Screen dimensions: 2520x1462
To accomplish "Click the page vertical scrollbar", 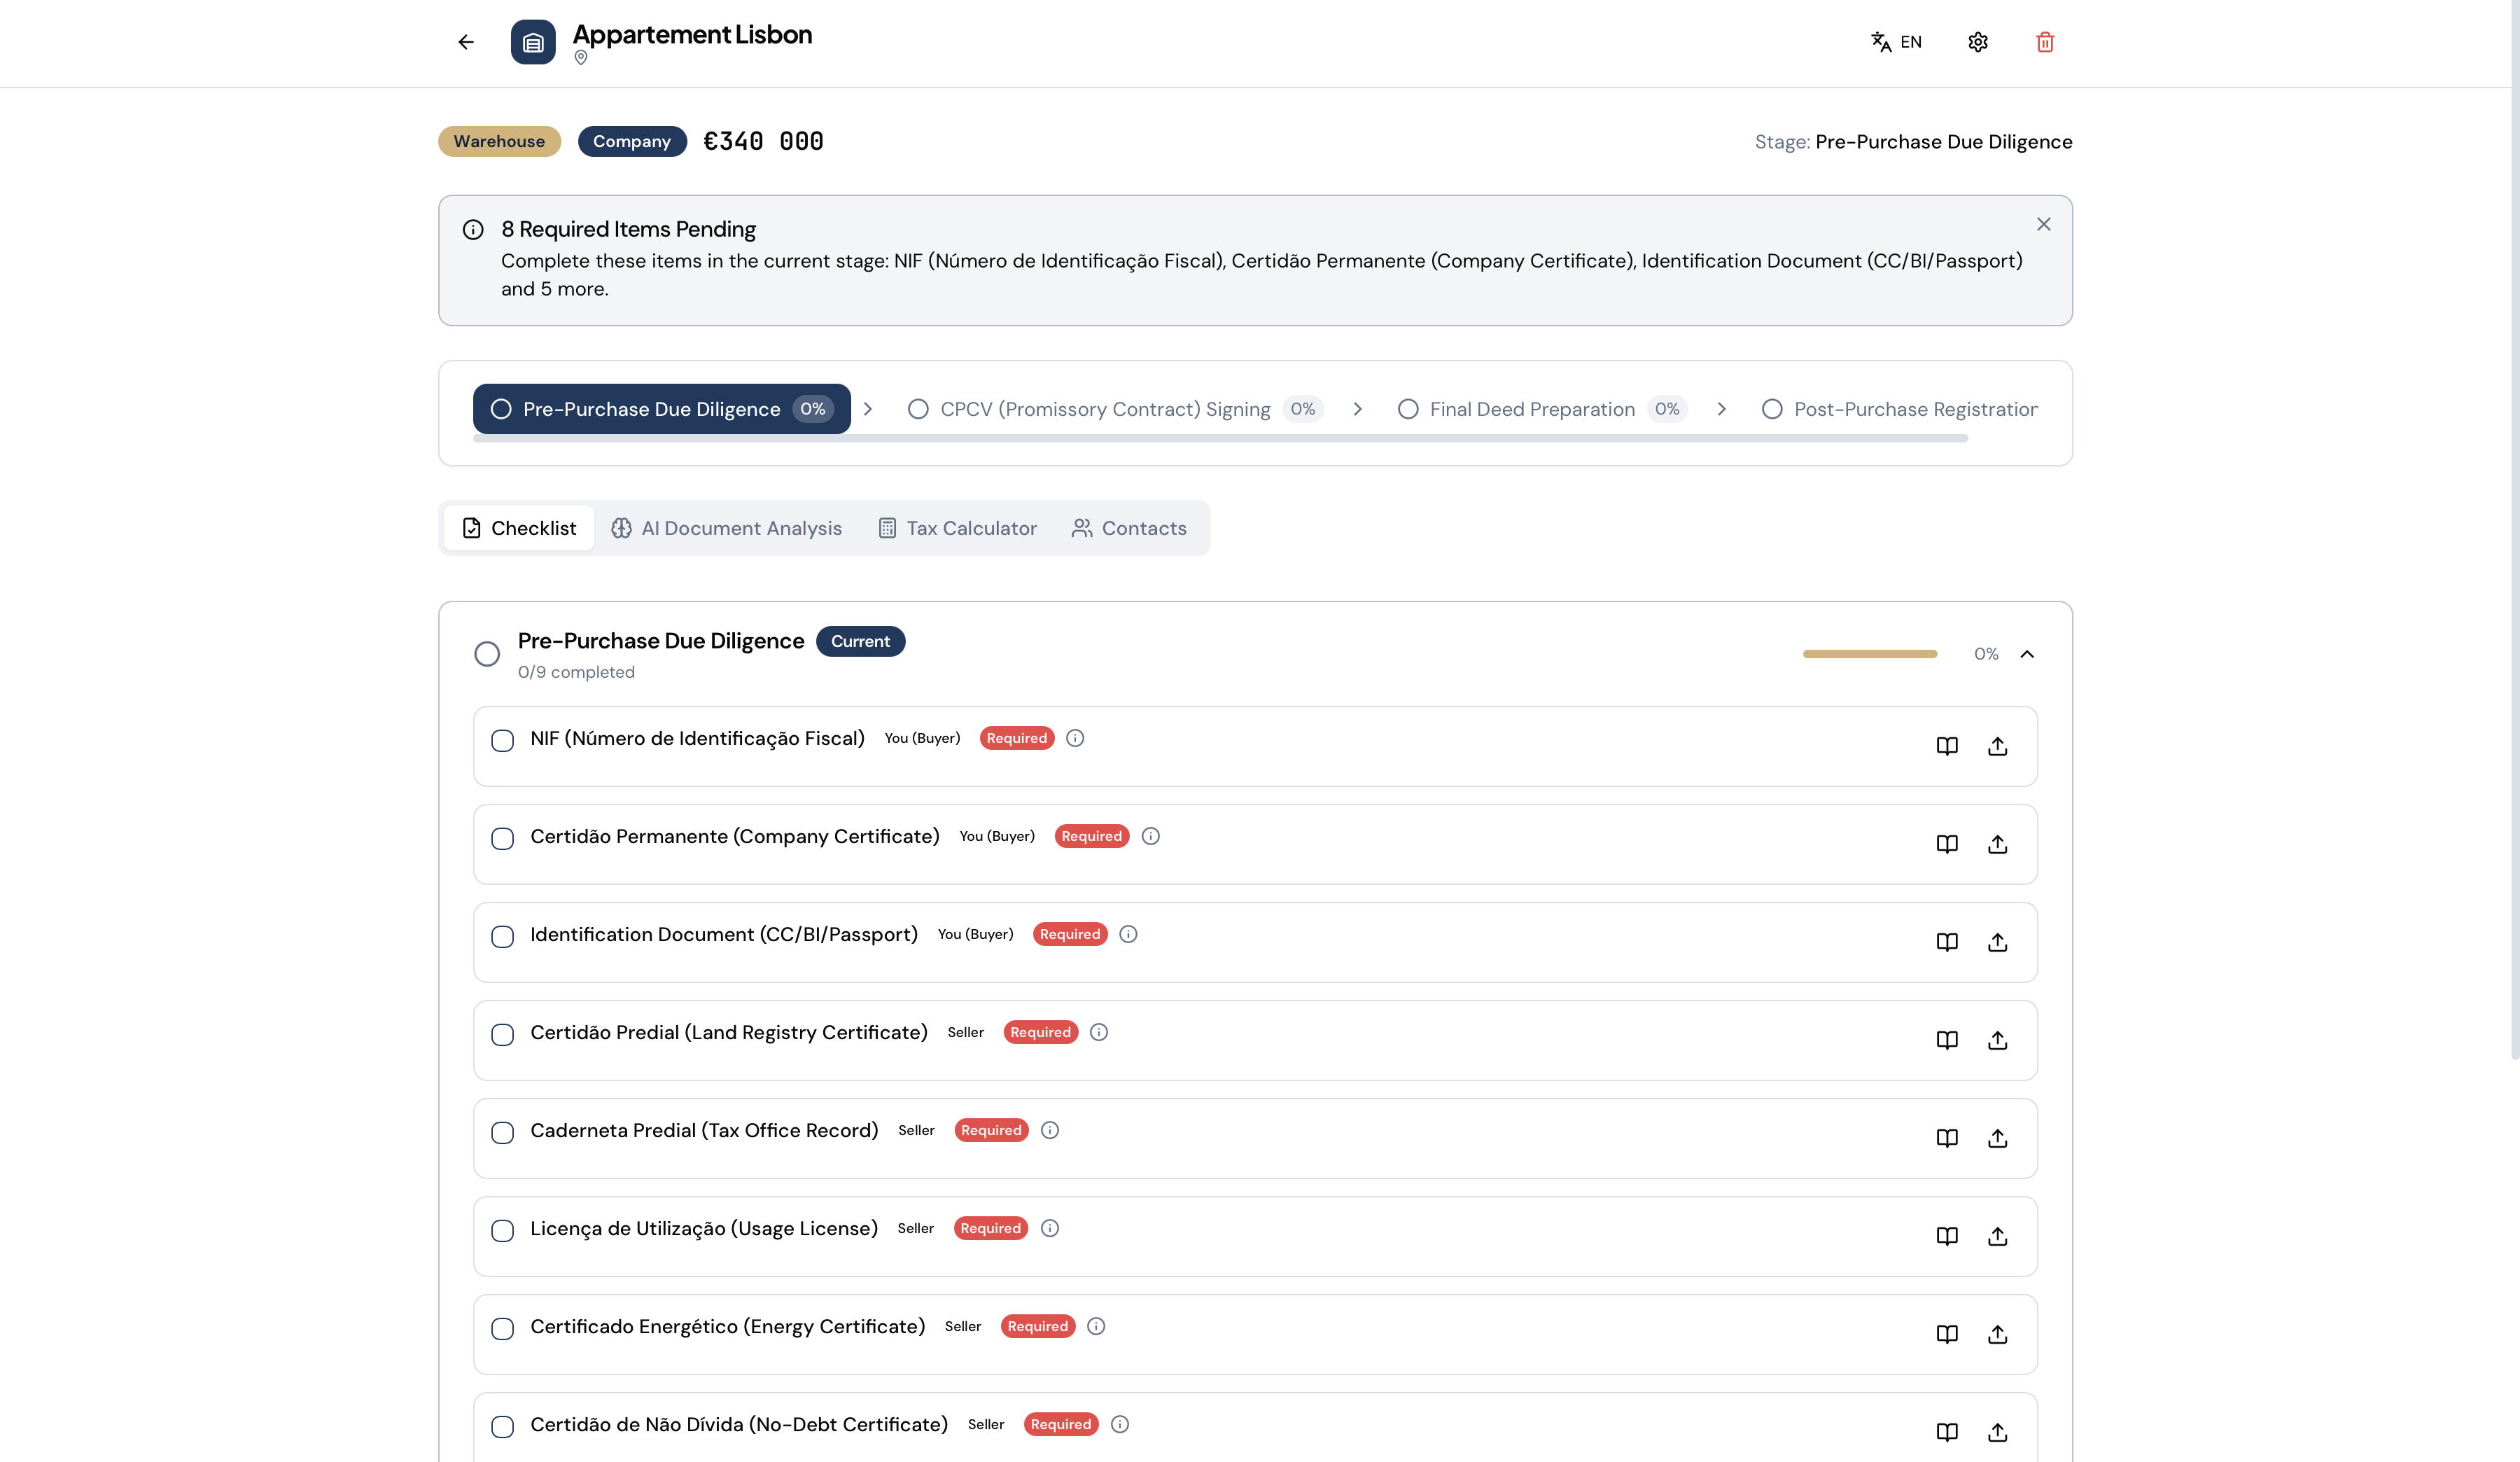I will [x=2514, y=530].
